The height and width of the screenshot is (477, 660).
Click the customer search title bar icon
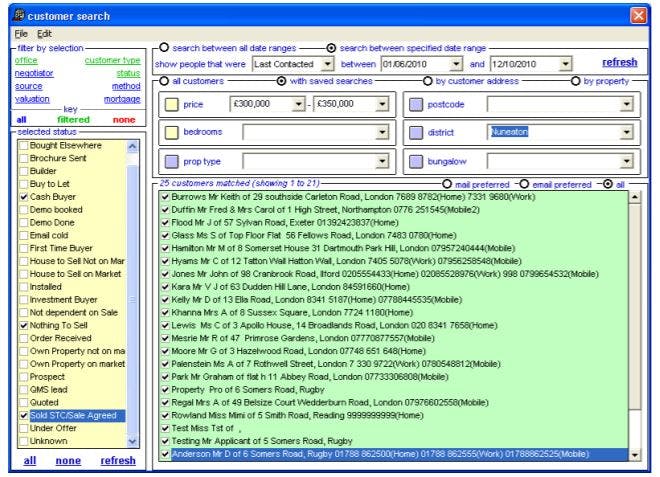pyautogui.click(x=19, y=16)
